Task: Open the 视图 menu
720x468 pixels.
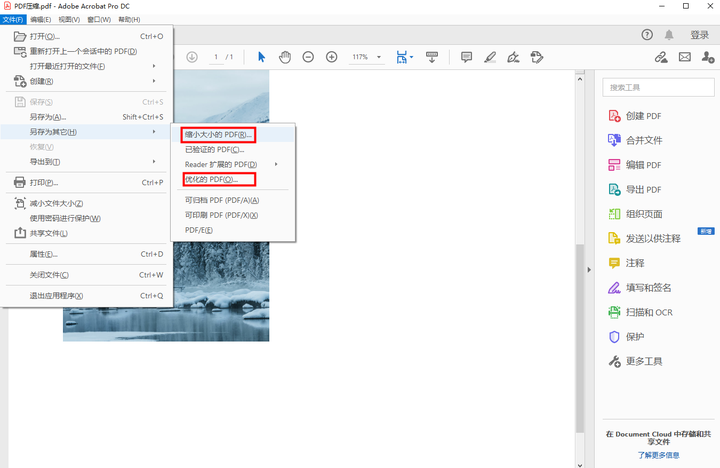Action: click(x=69, y=19)
